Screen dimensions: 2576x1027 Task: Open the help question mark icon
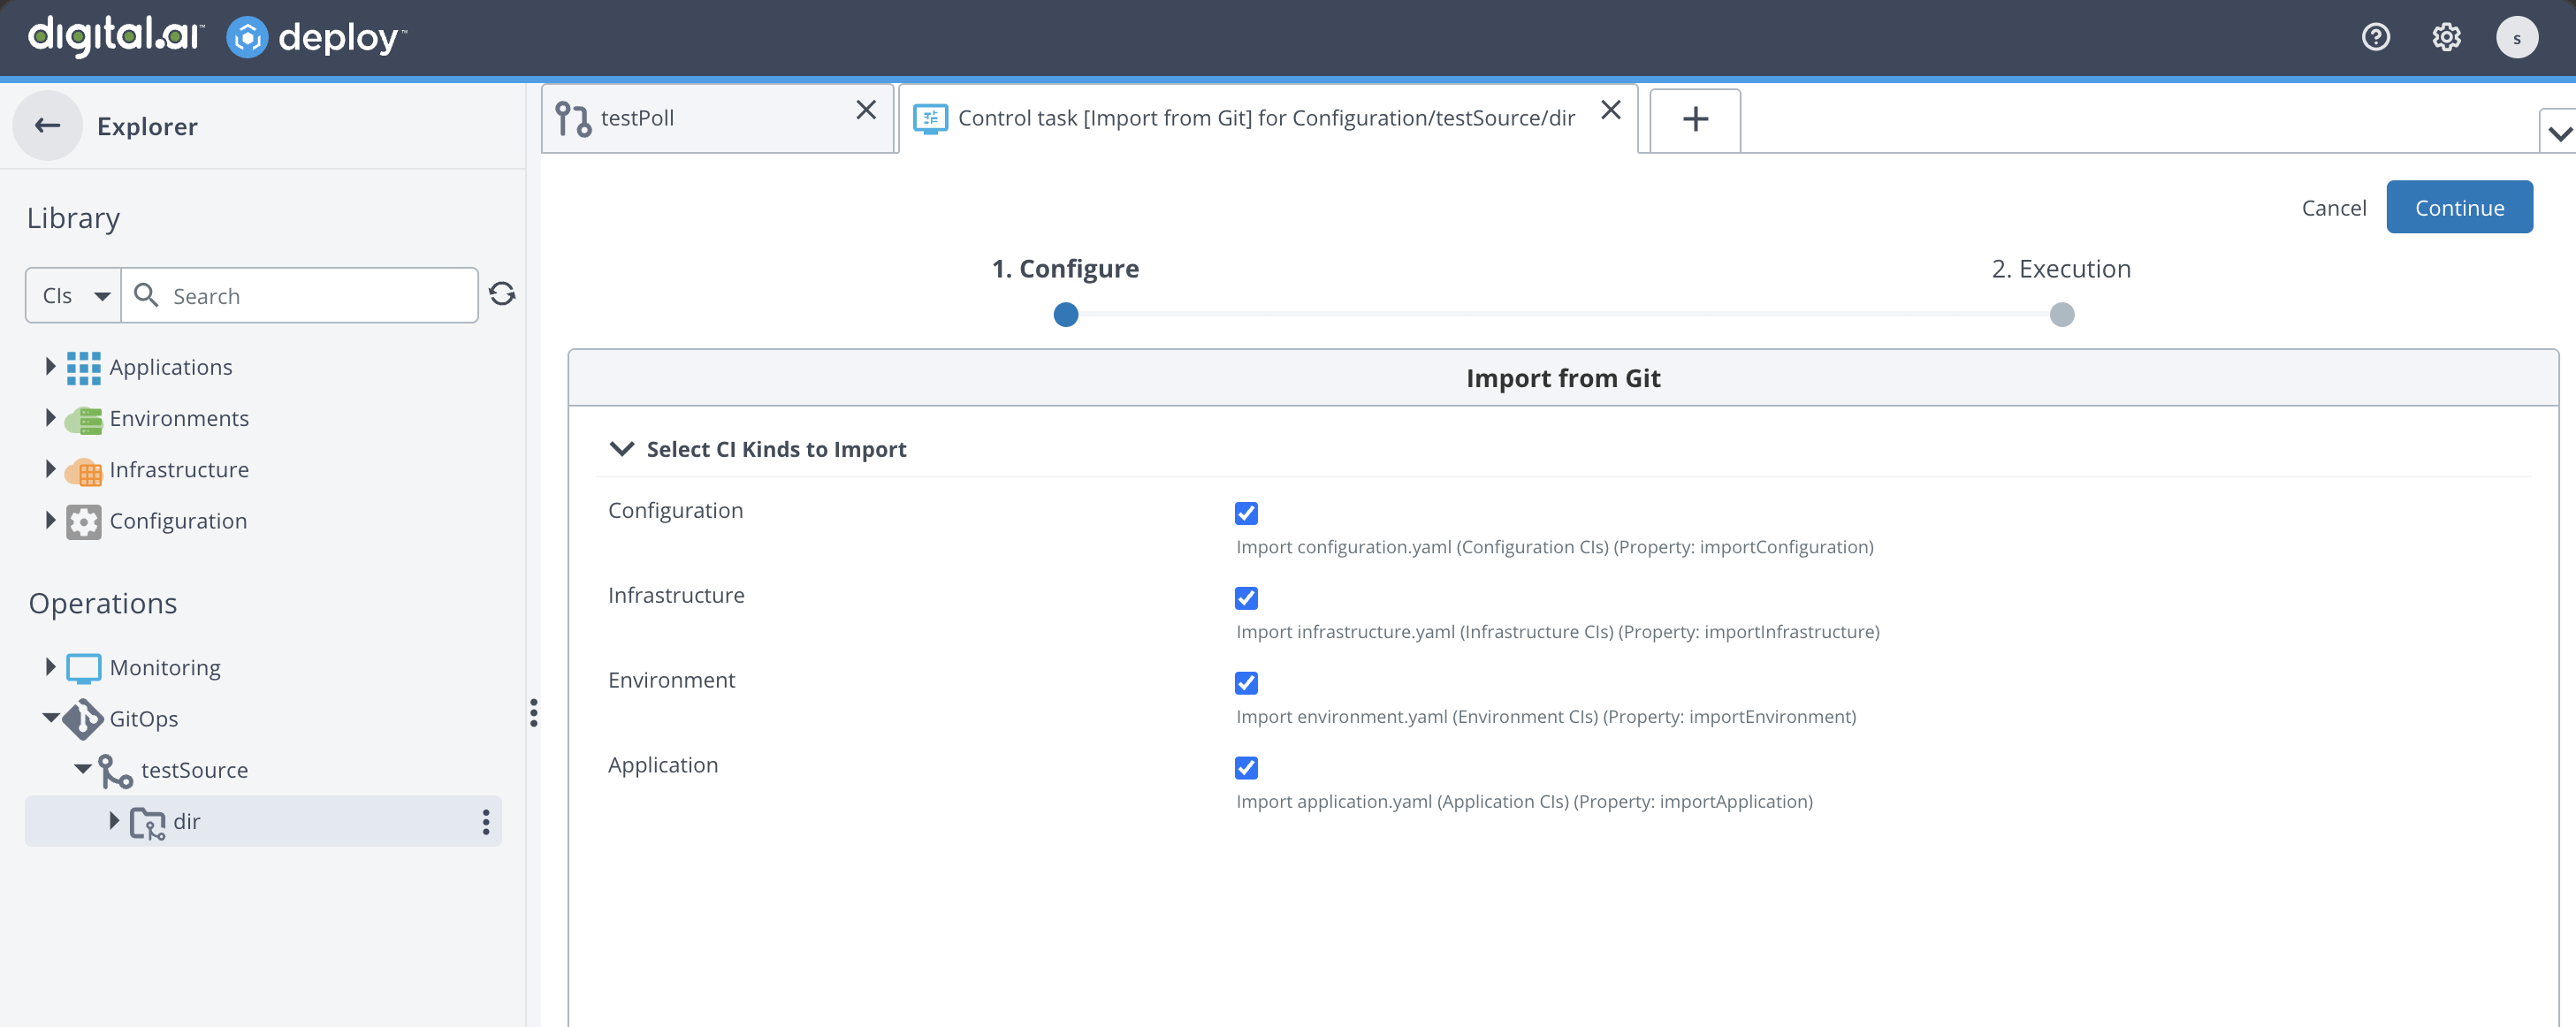[2376, 38]
